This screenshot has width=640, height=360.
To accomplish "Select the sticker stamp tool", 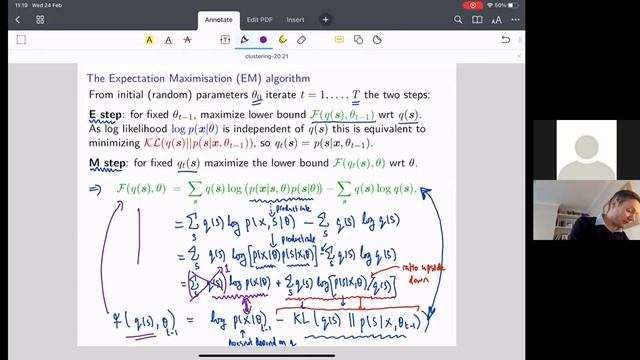I will click(377, 40).
